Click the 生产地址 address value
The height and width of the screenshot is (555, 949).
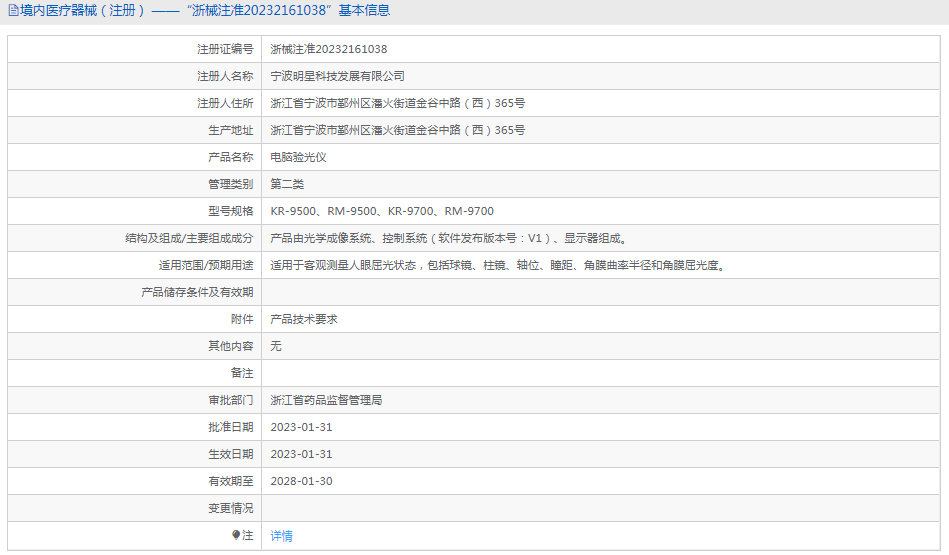pos(397,130)
